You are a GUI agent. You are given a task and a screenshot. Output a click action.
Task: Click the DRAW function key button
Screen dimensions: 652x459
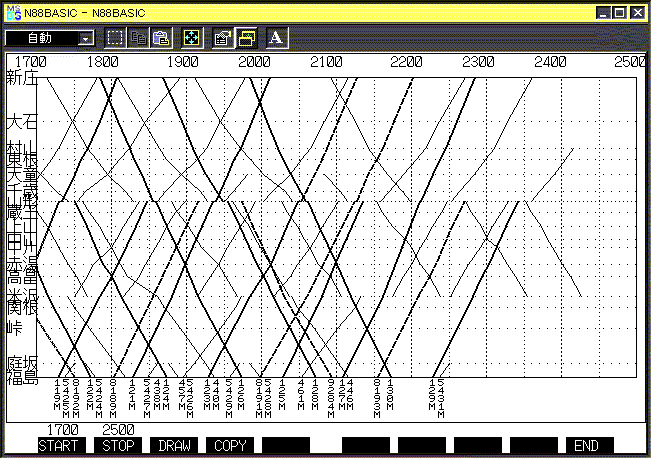[175, 445]
